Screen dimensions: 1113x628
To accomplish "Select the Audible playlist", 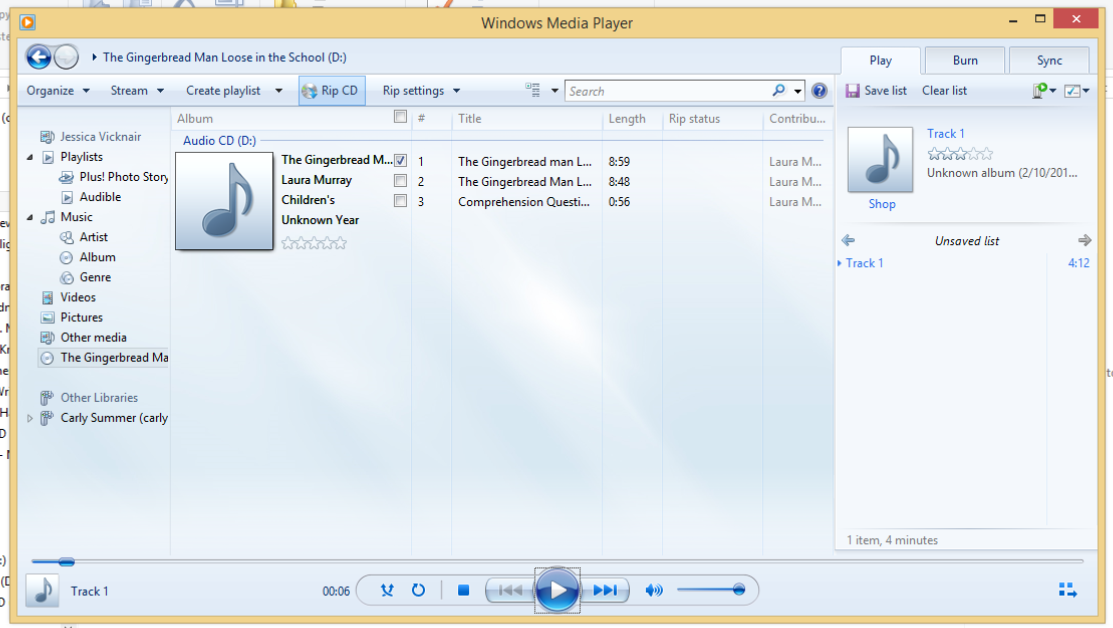I will [100, 197].
